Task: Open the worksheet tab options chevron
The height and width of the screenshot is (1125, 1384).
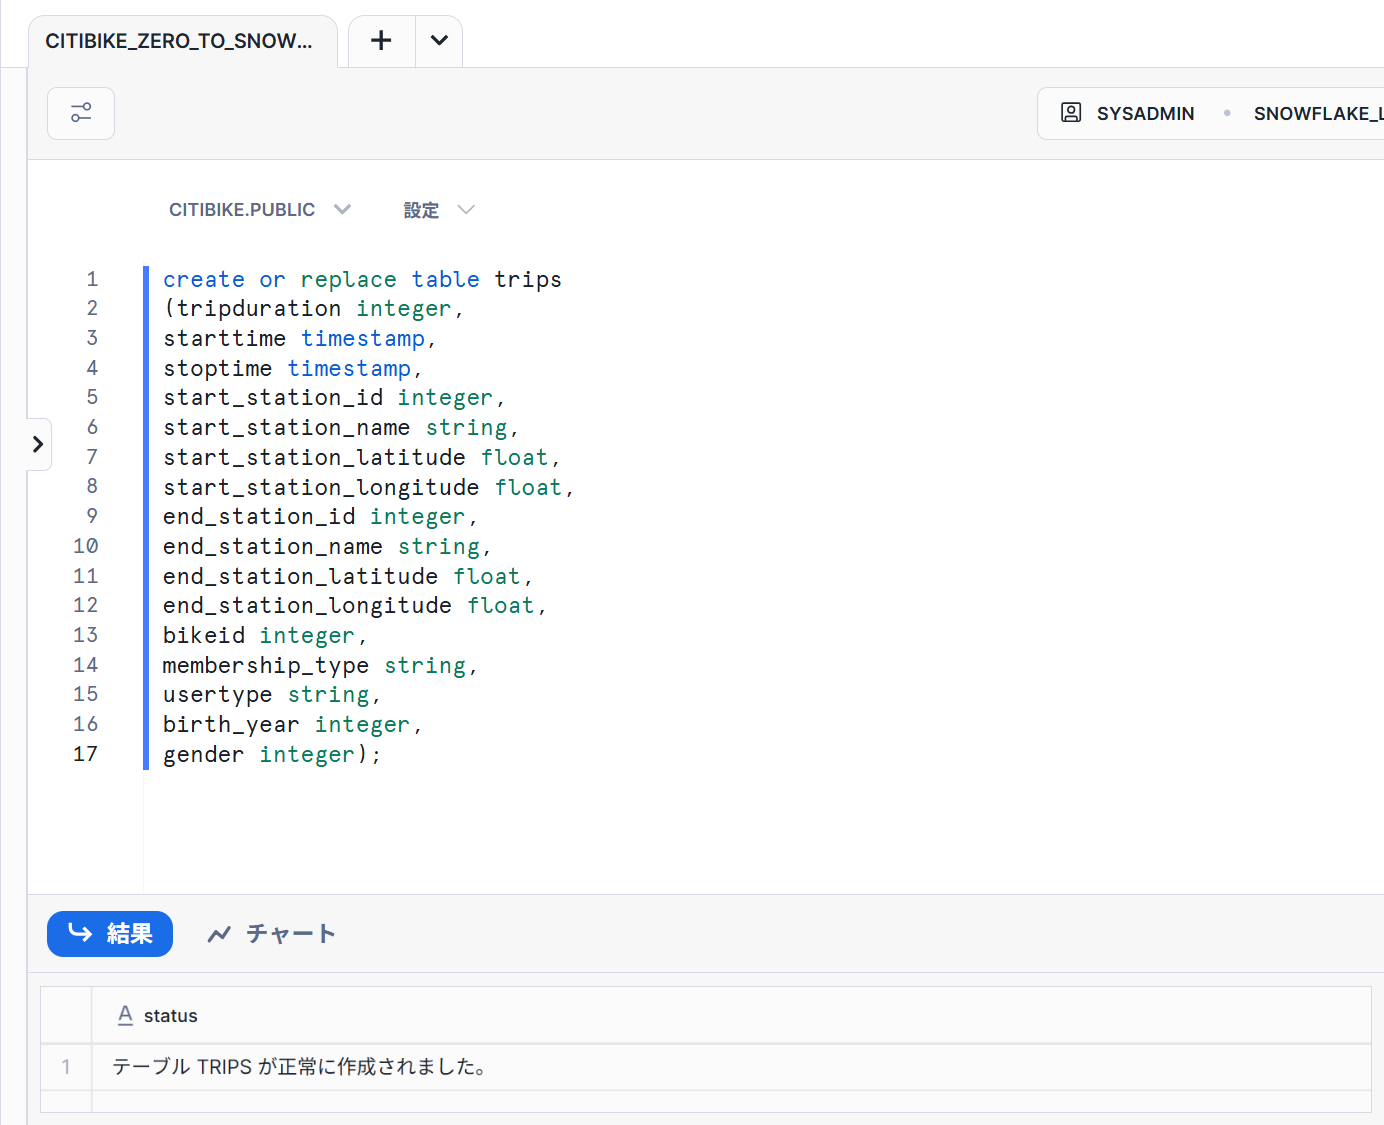Action: point(439,41)
